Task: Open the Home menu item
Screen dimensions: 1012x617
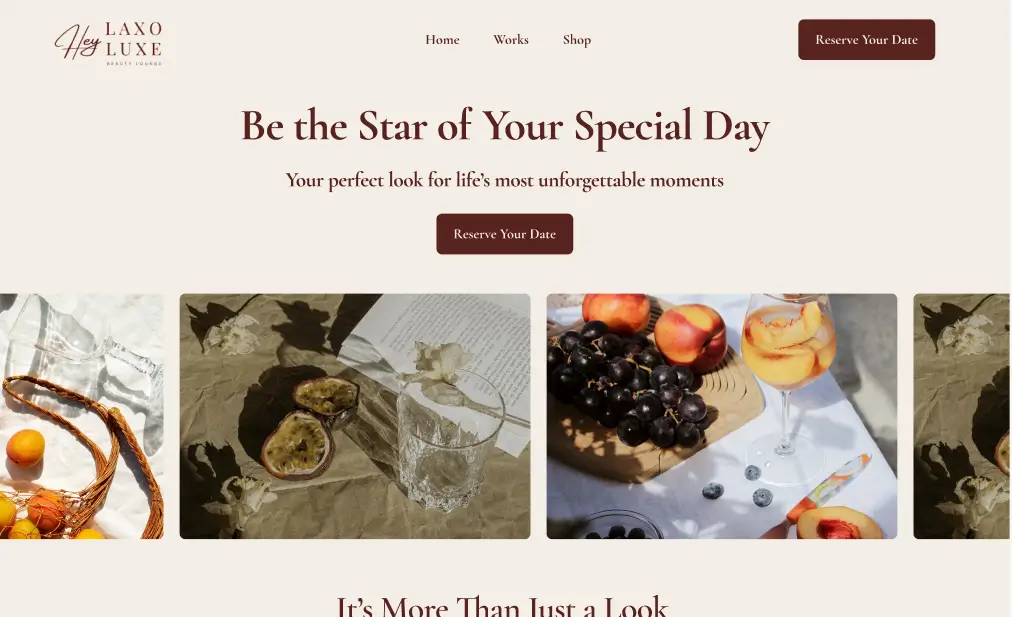Action: pyautogui.click(x=442, y=40)
